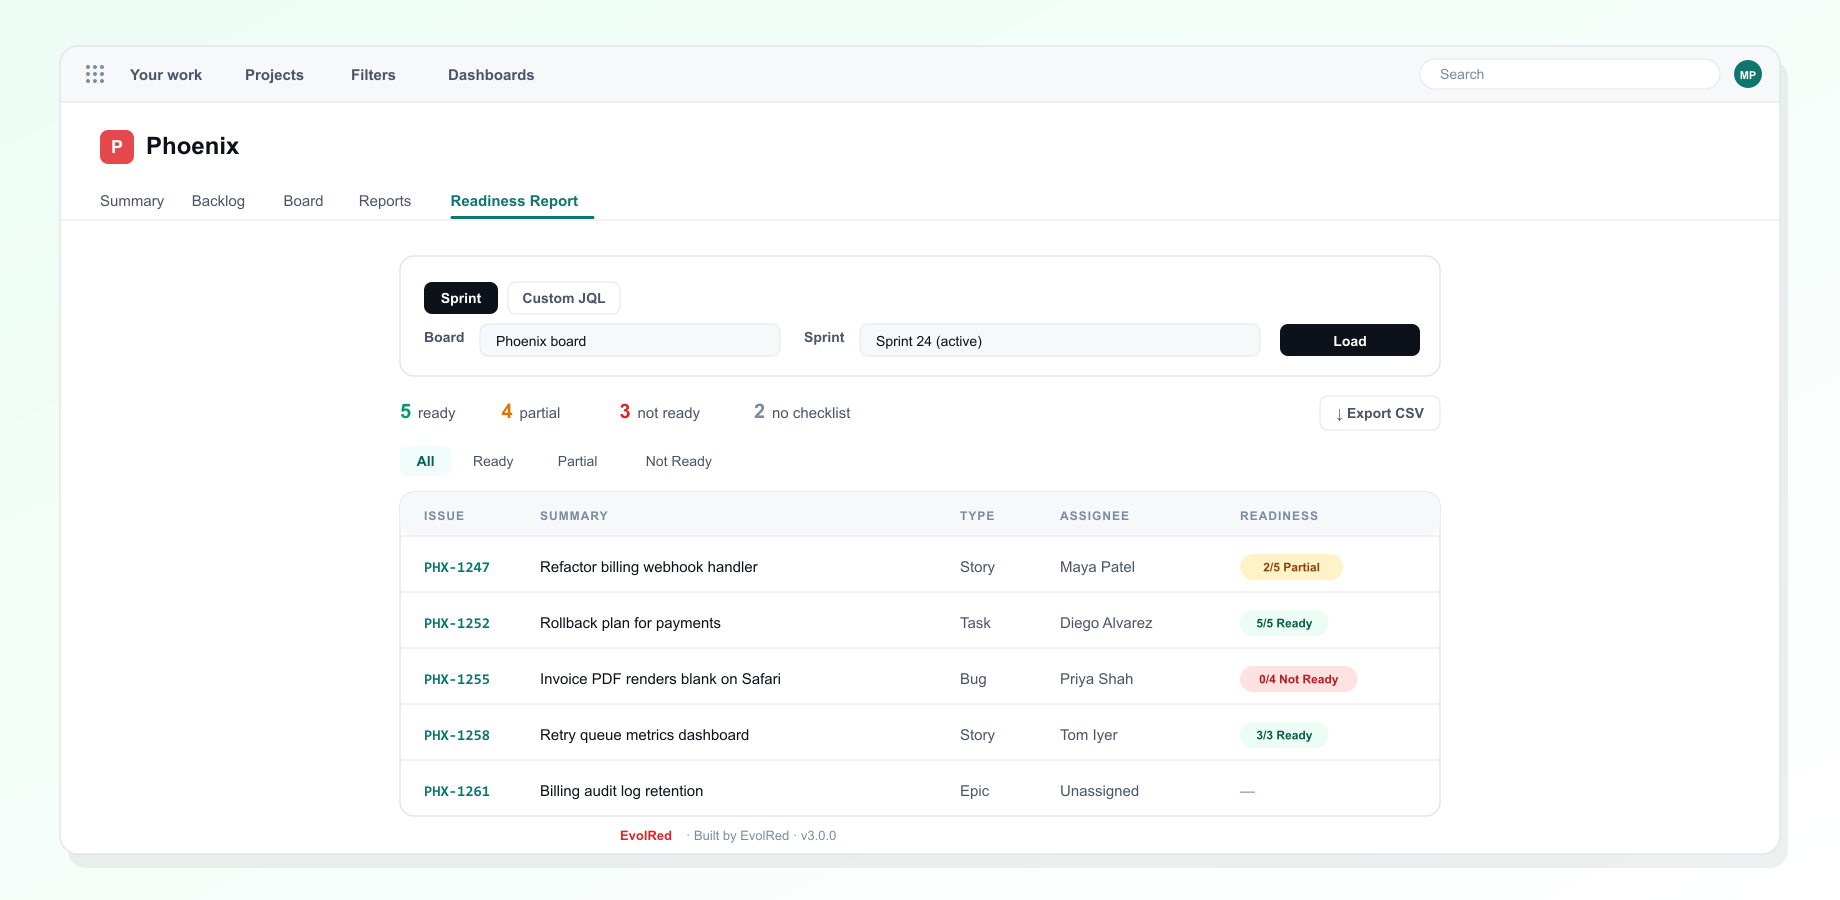Filter list by Ready

(x=493, y=461)
